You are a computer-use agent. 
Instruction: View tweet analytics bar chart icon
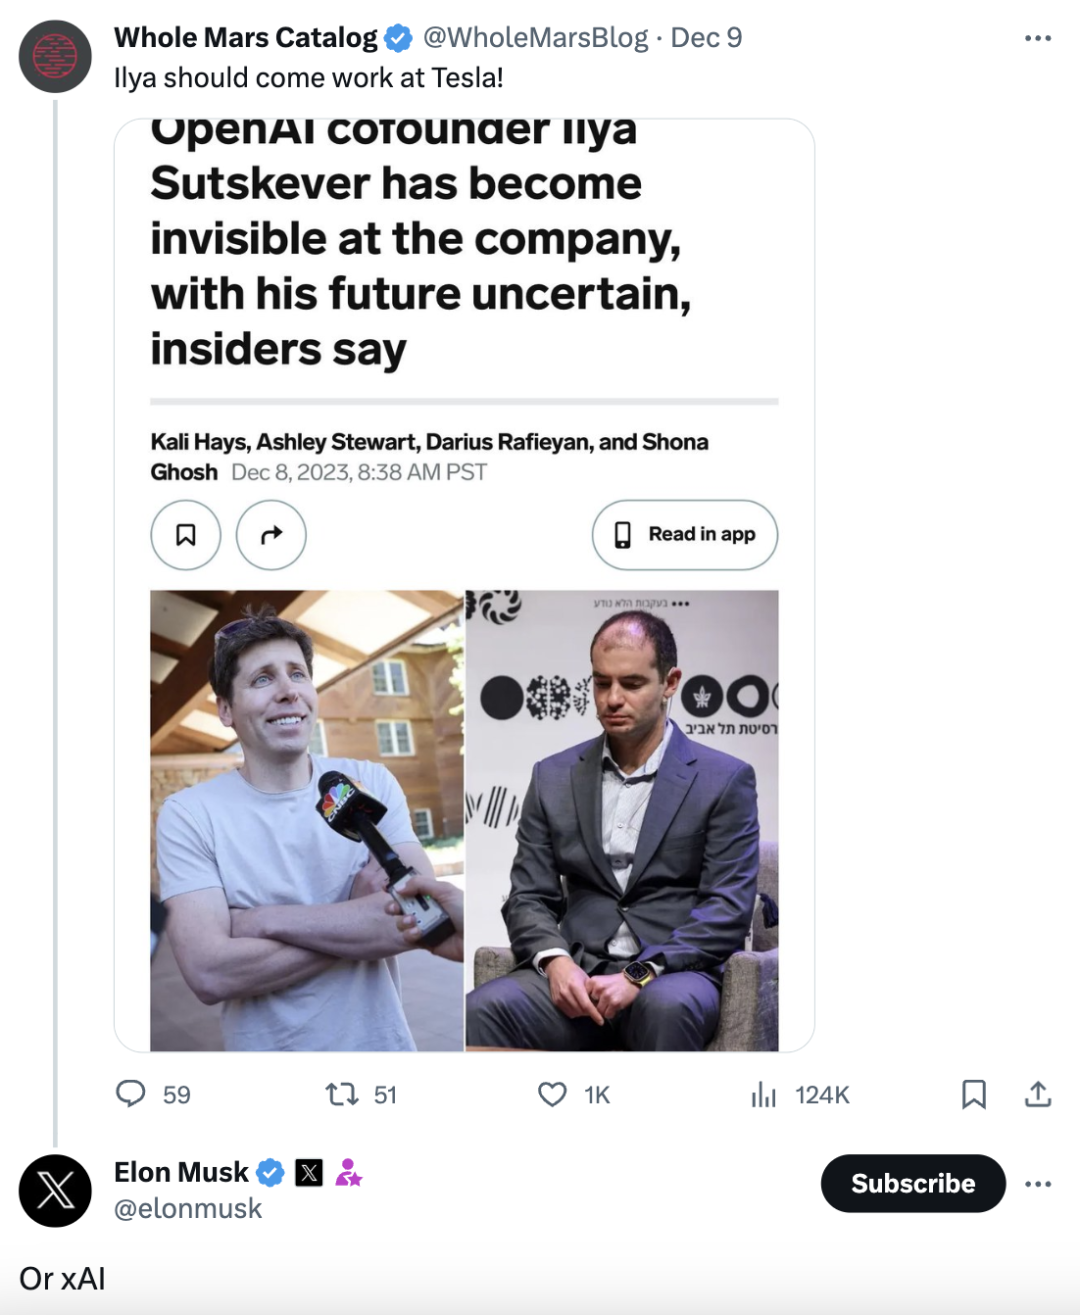click(763, 1095)
